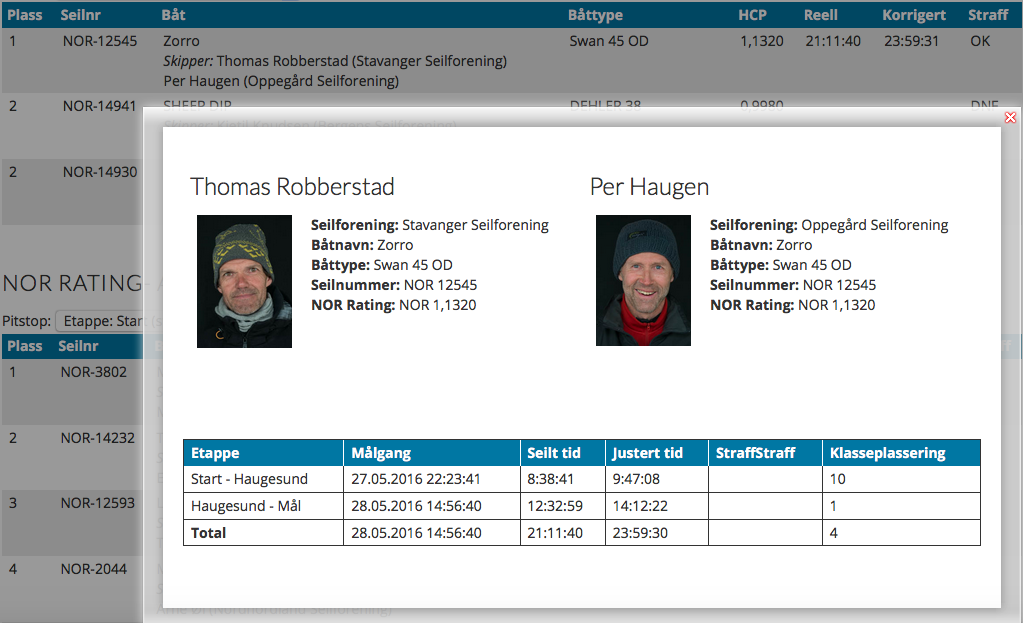Click adjusted time 14:12:22
This screenshot has width=1023, height=623.
click(640, 506)
